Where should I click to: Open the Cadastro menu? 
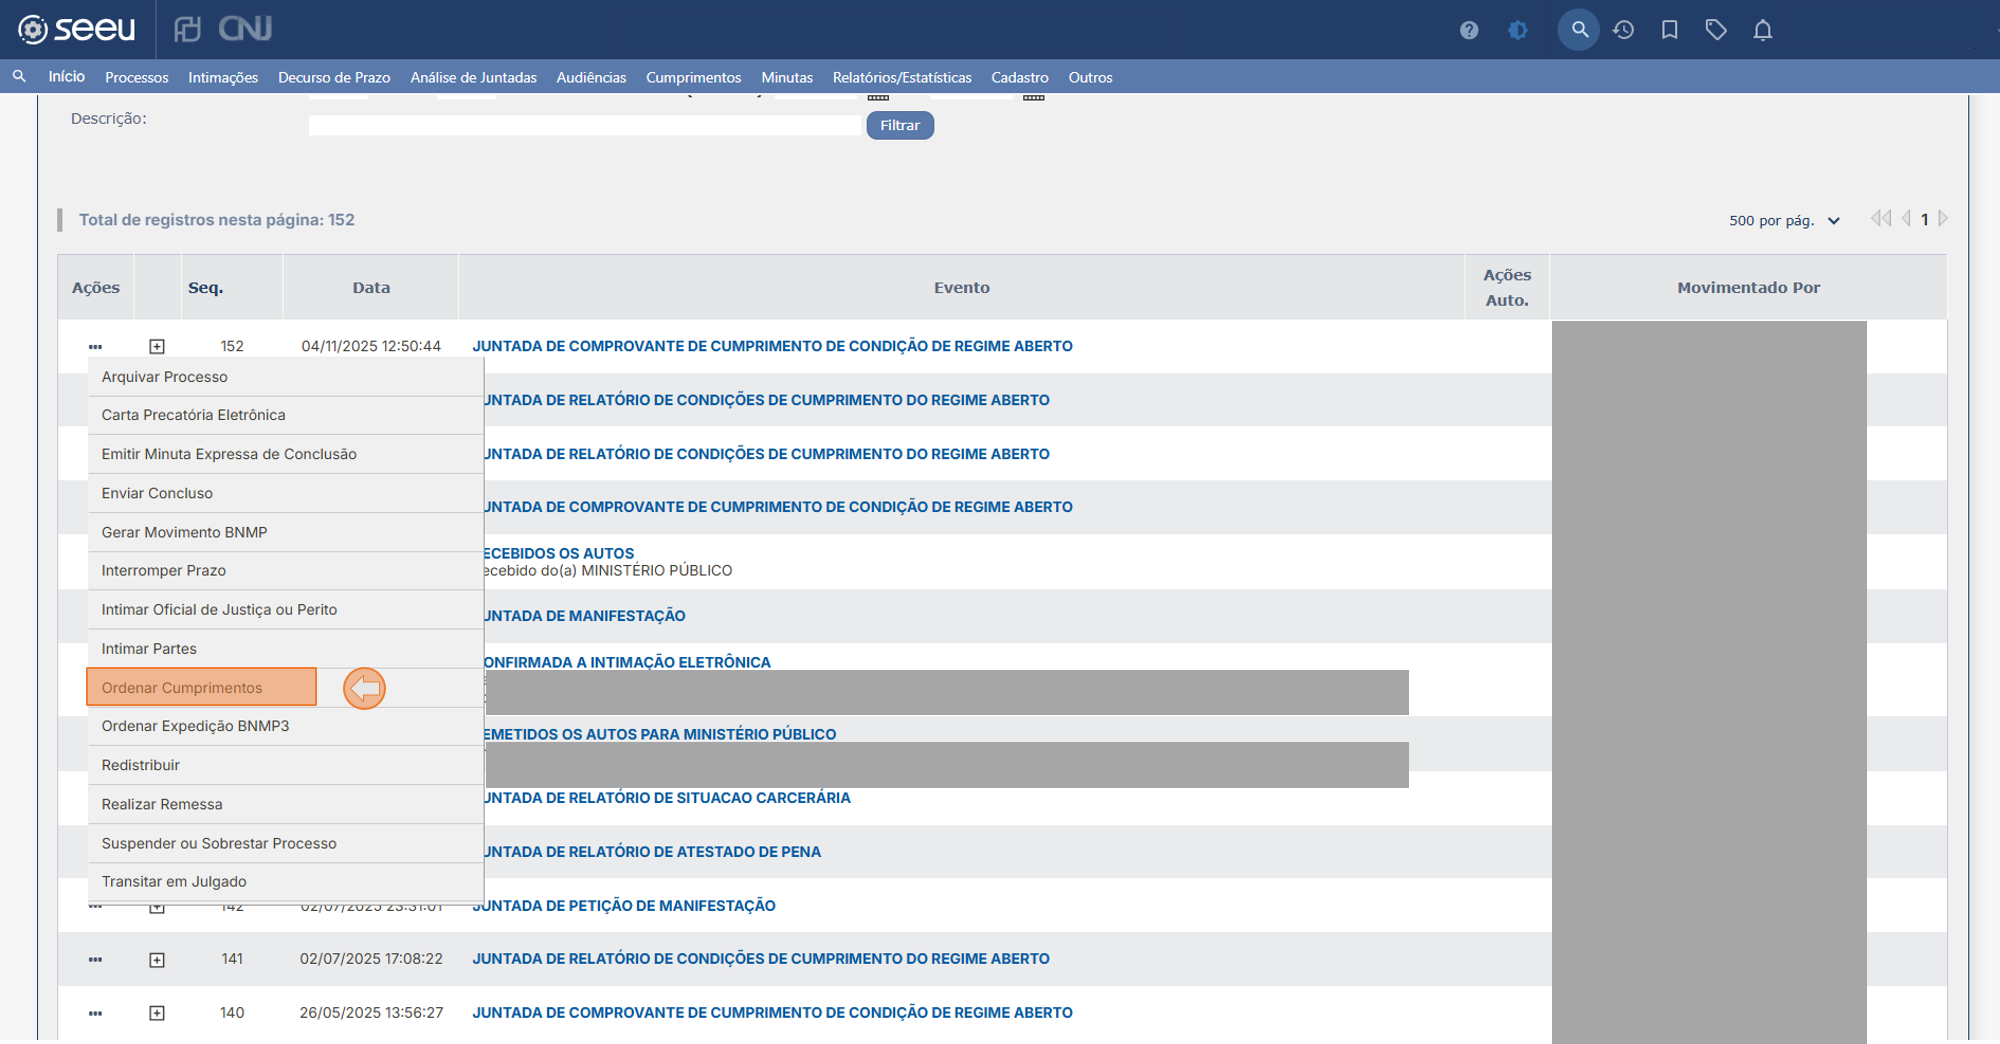[x=1020, y=77]
